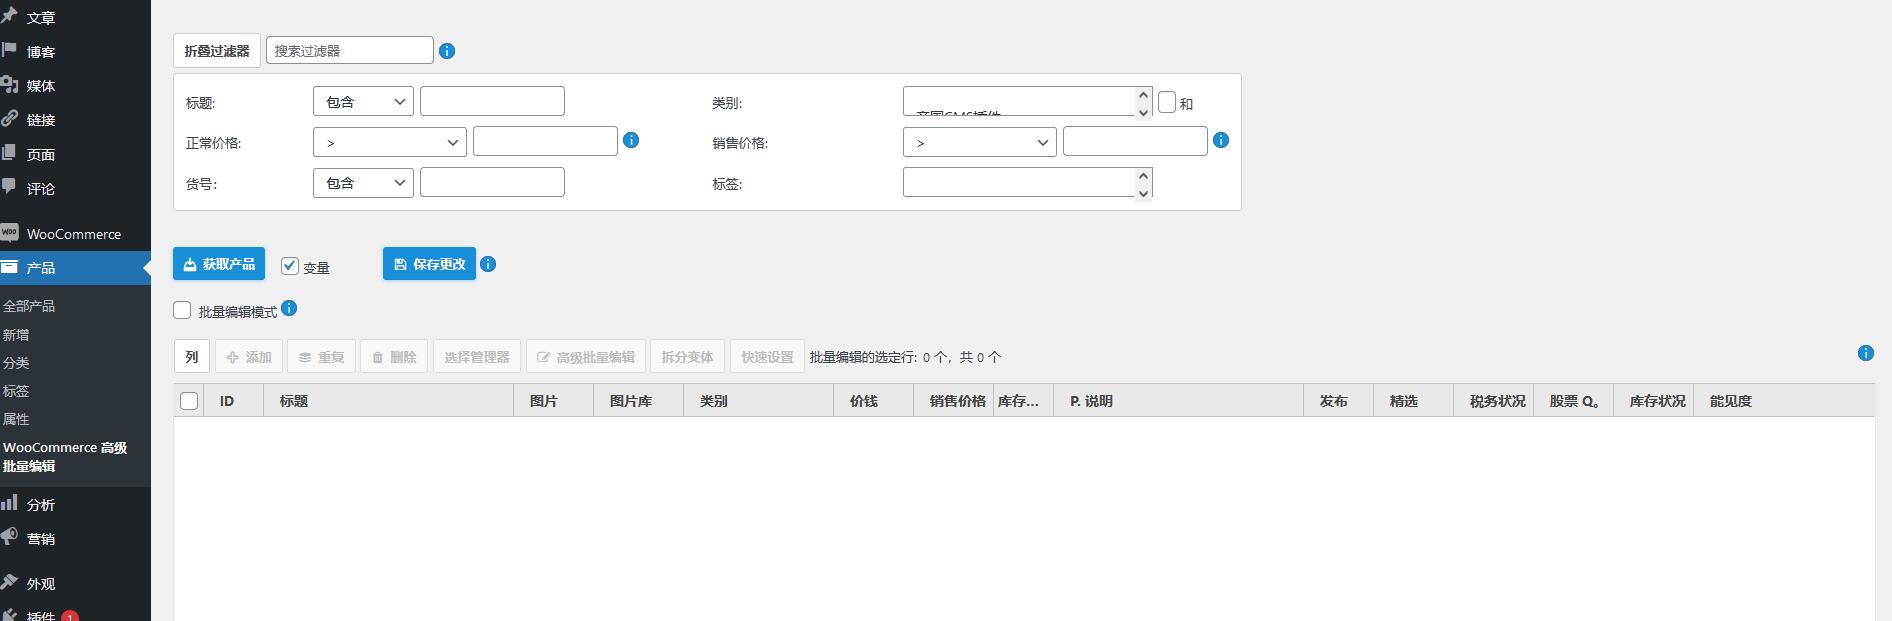Open 分类 submenu item
The height and width of the screenshot is (621, 1892).
point(16,363)
